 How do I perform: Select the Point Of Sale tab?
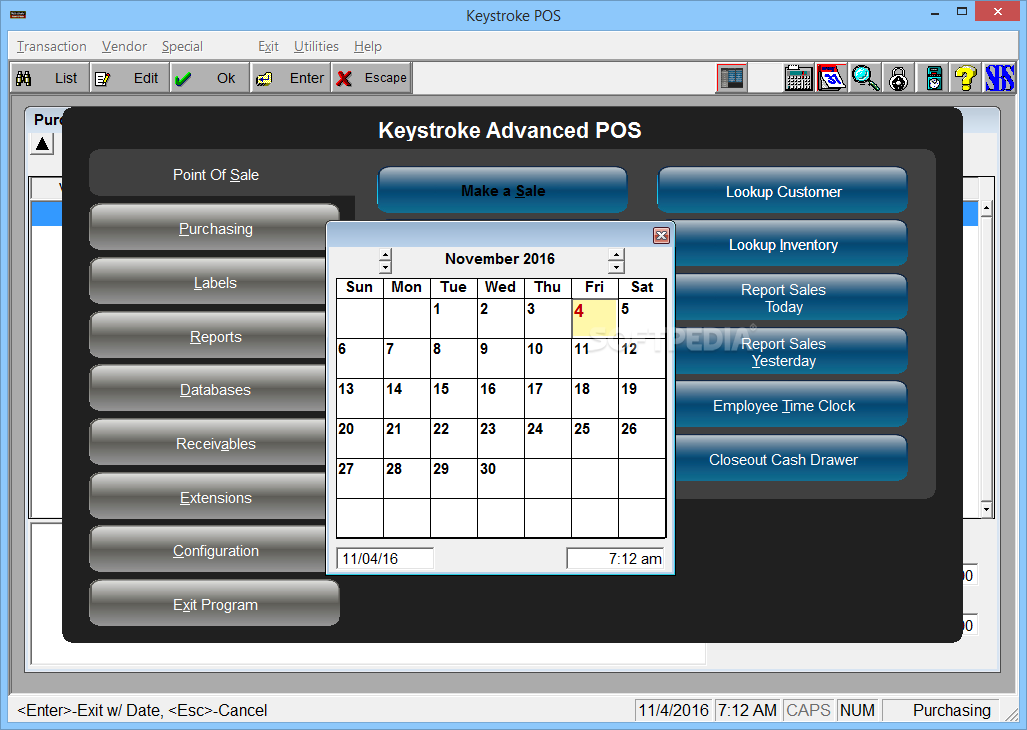215,175
